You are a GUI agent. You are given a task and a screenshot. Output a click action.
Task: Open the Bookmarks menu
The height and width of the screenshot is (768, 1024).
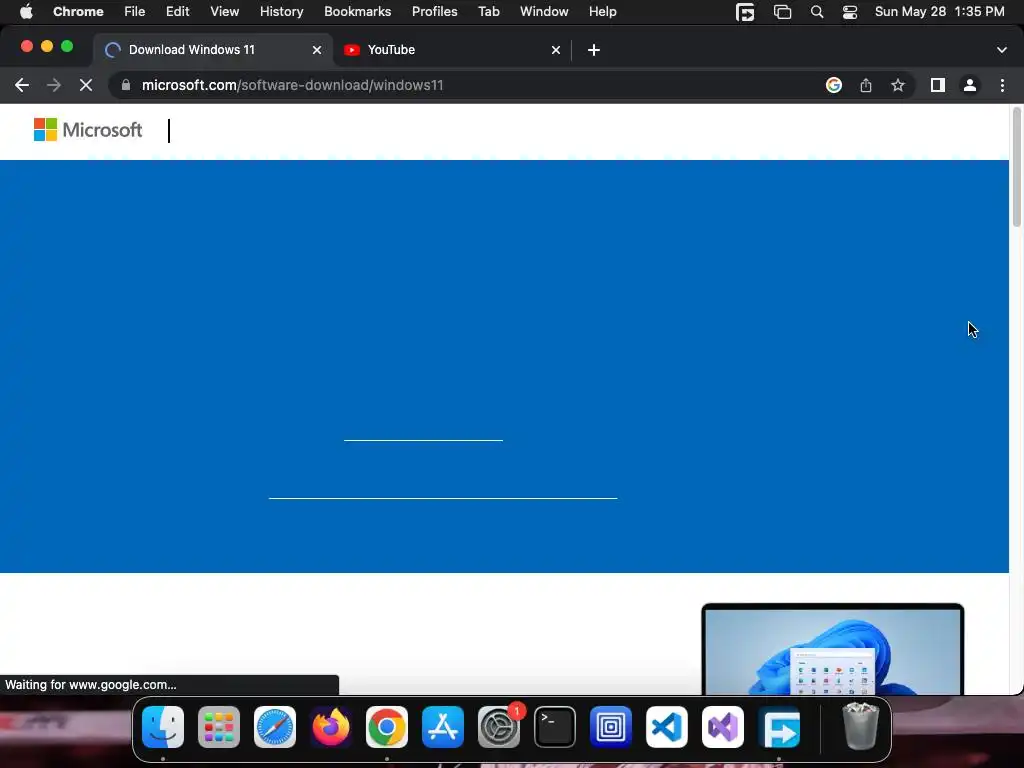357,11
